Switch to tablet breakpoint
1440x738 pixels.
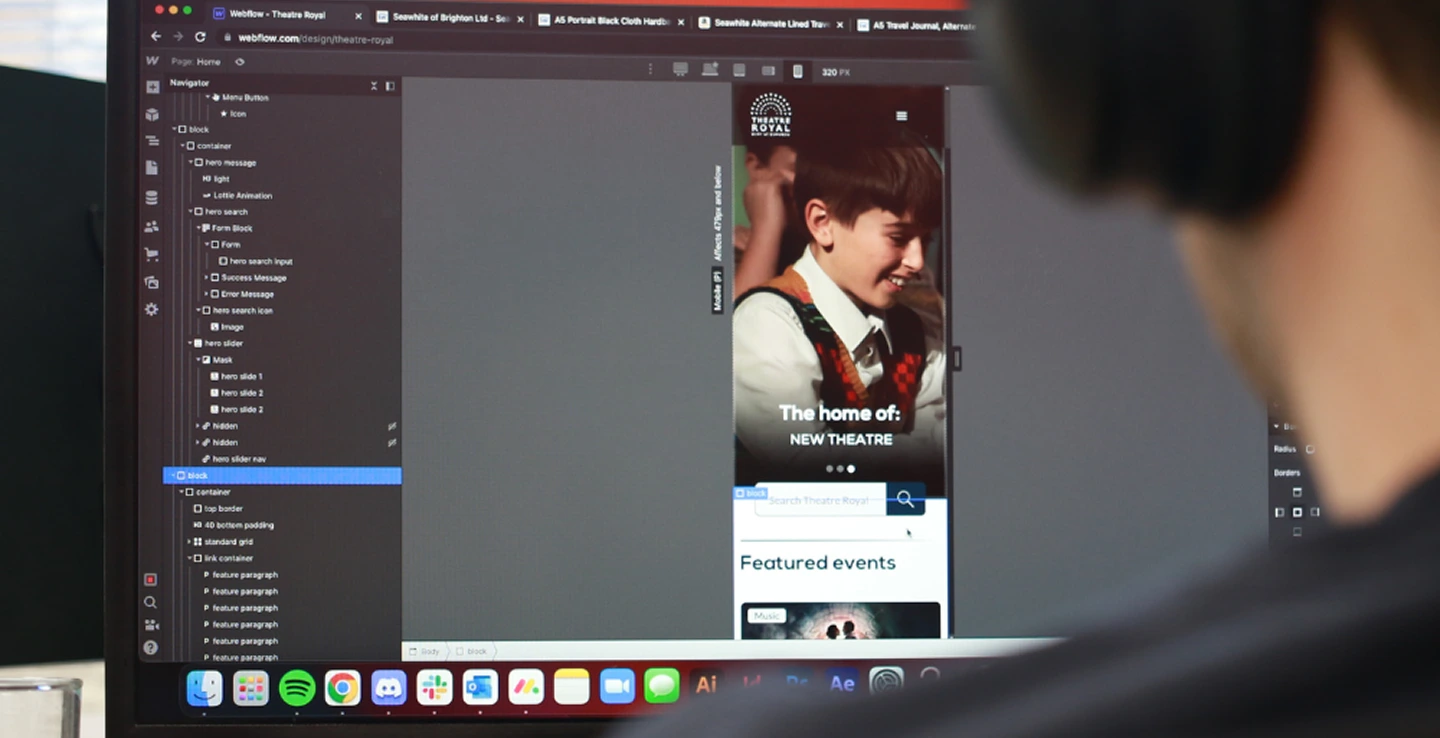tap(739, 70)
